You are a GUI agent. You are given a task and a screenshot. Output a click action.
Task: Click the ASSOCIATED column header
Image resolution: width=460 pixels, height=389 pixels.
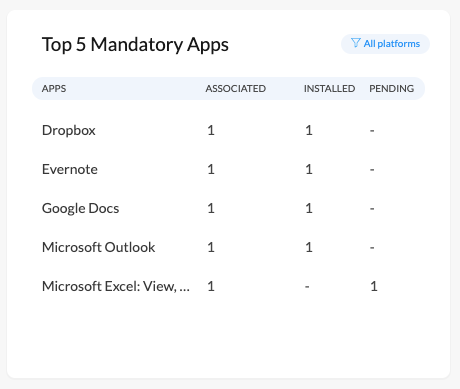click(x=235, y=89)
